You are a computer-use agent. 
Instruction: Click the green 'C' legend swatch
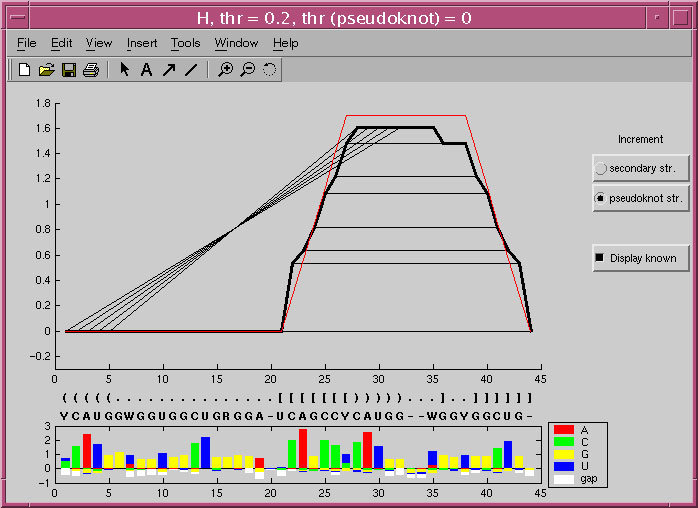[x=564, y=442]
